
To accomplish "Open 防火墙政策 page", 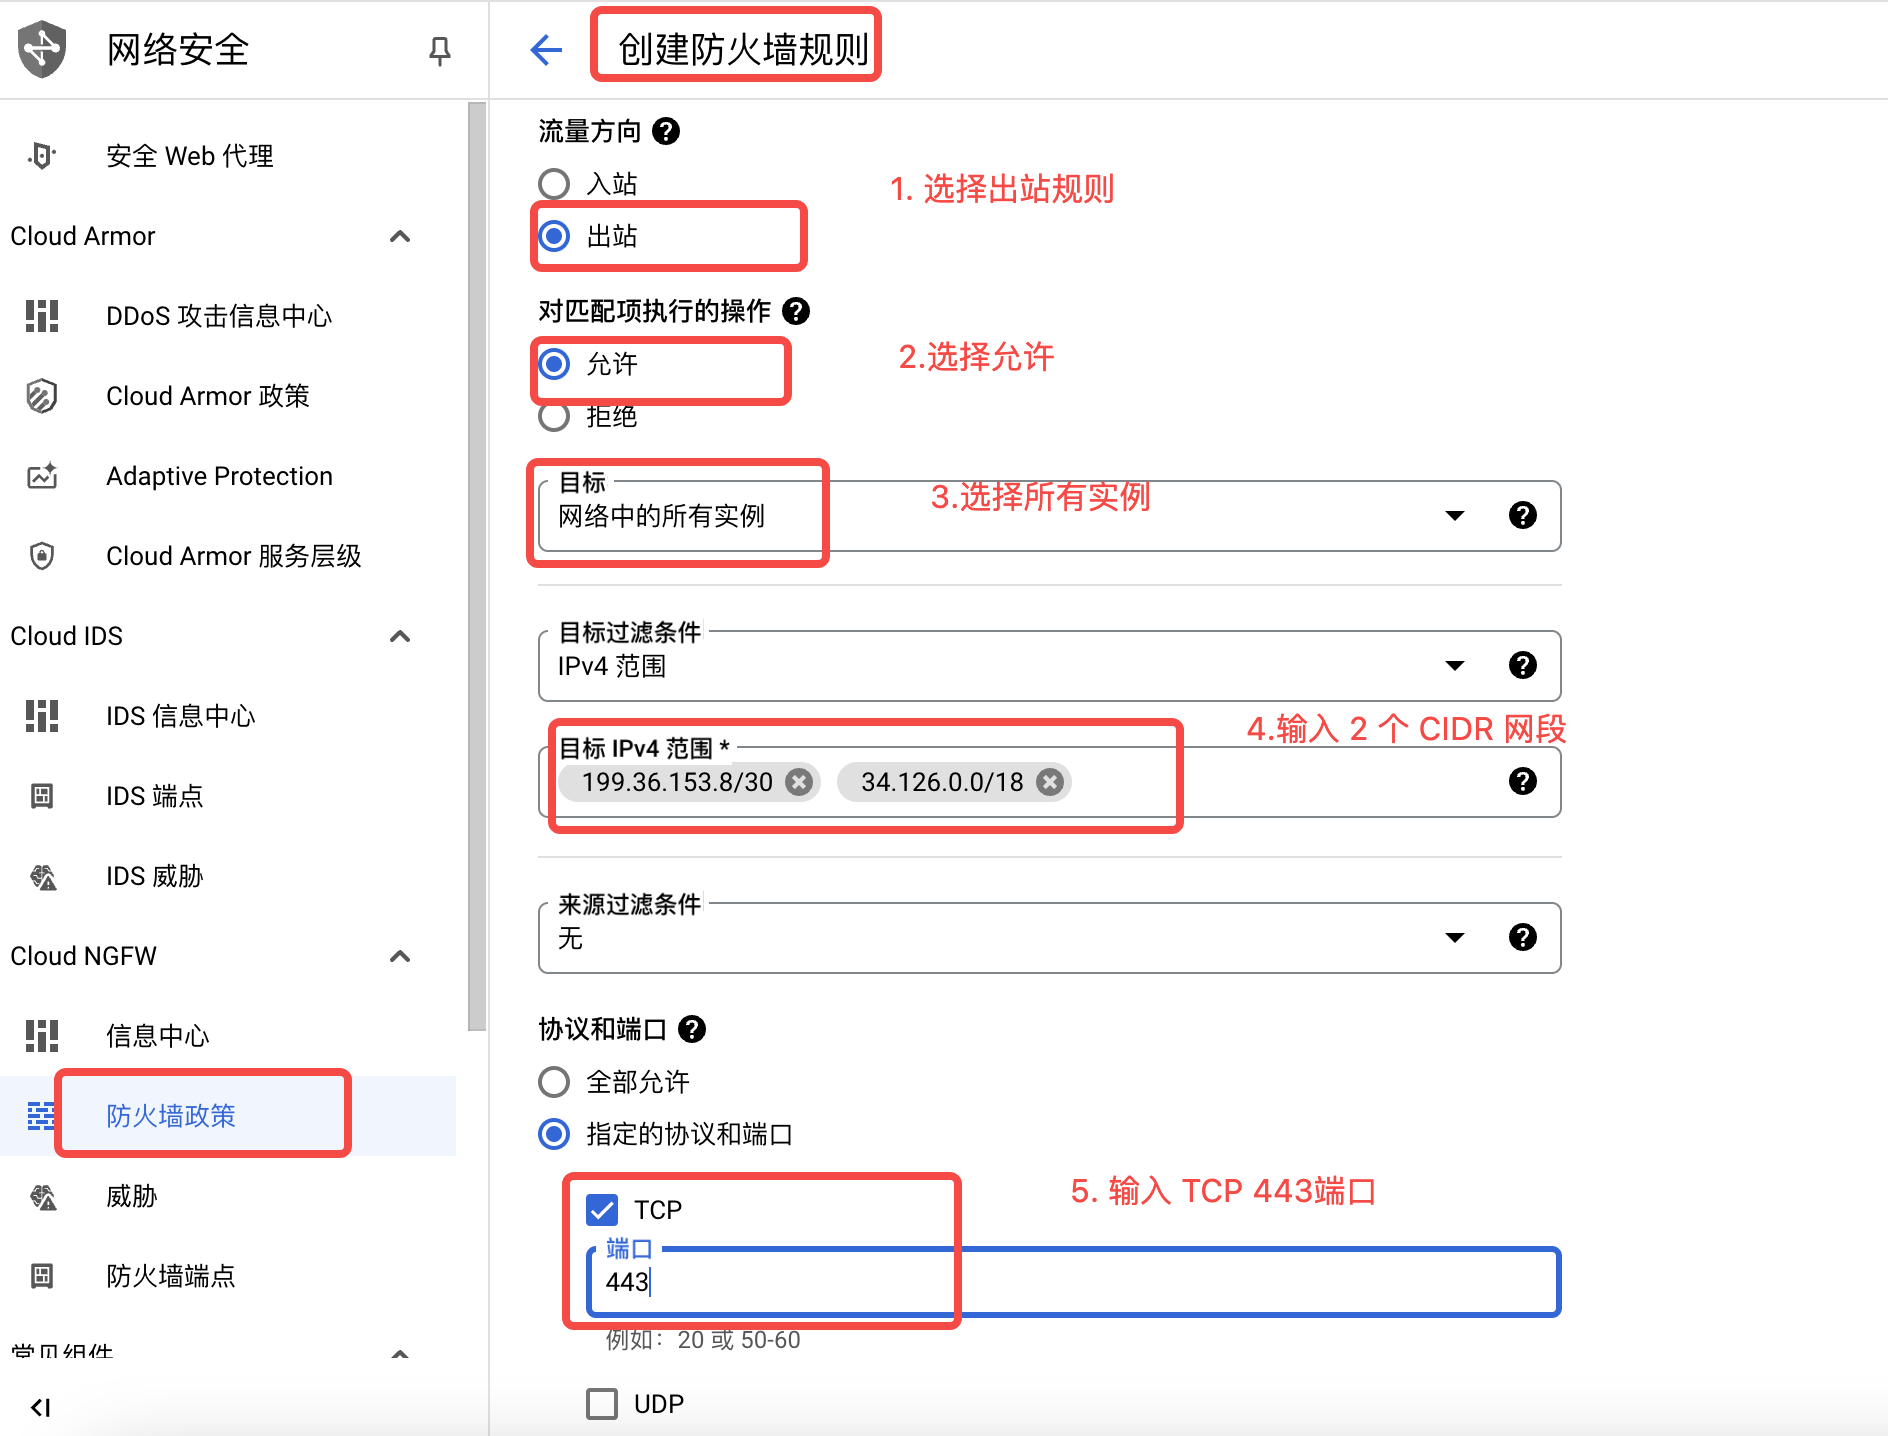I will (x=228, y=1116).
